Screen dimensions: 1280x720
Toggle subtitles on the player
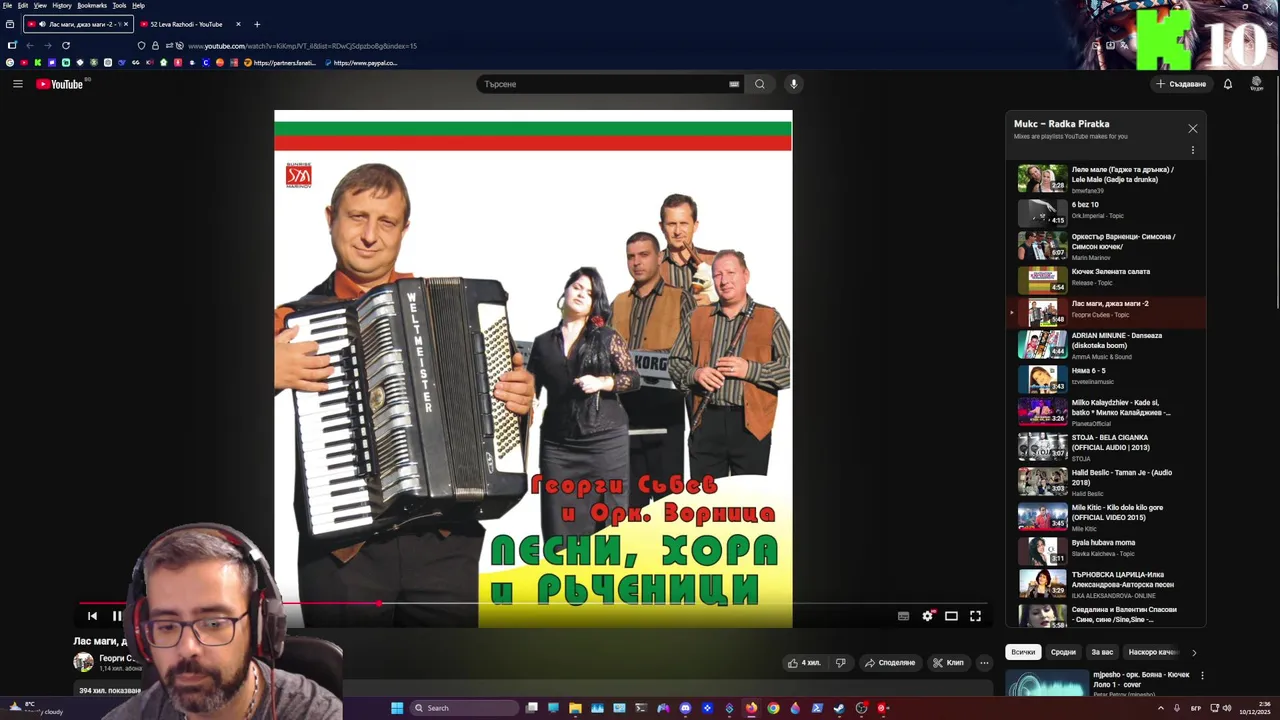pos(903,616)
